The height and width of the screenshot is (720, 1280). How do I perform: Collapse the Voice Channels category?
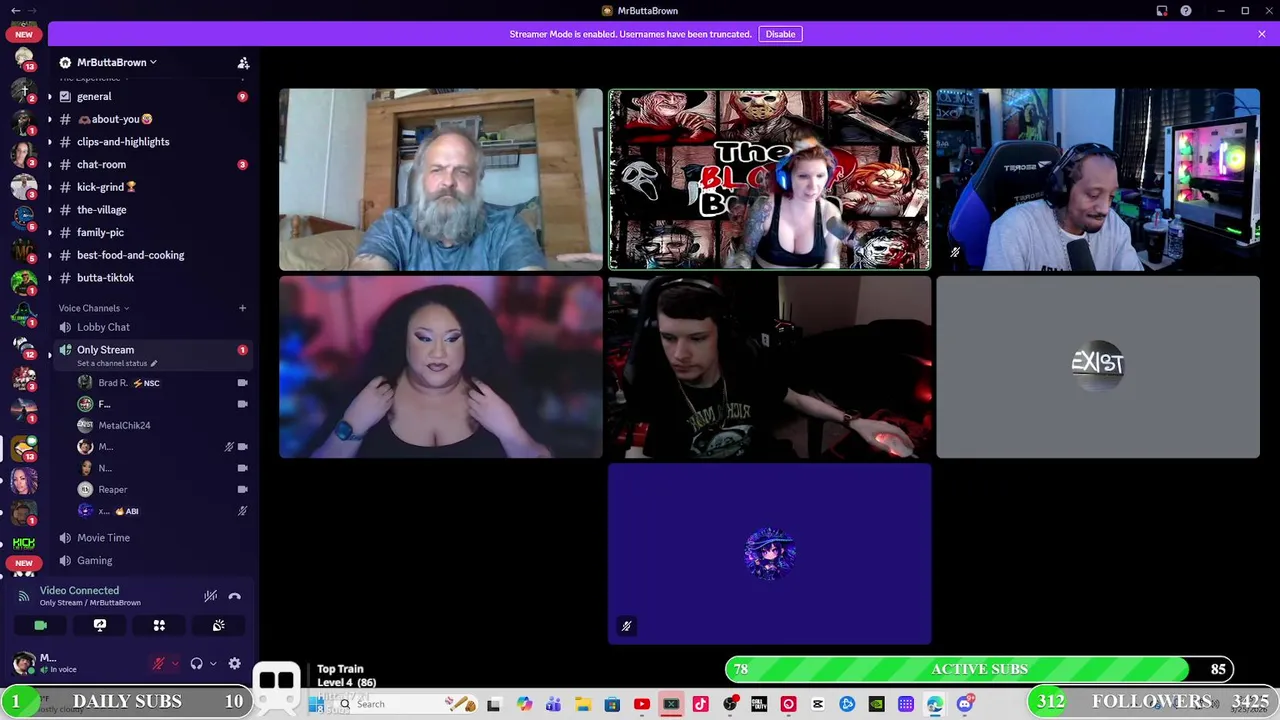click(x=93, y=308)
